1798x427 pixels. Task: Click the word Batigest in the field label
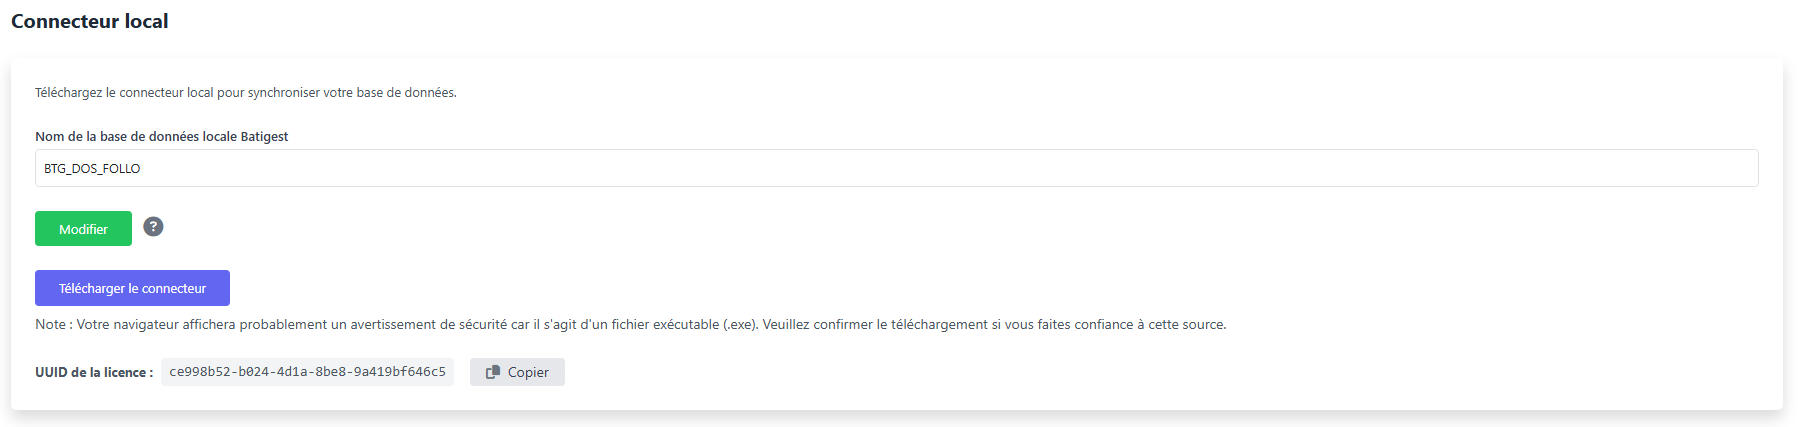click(264, 136)
